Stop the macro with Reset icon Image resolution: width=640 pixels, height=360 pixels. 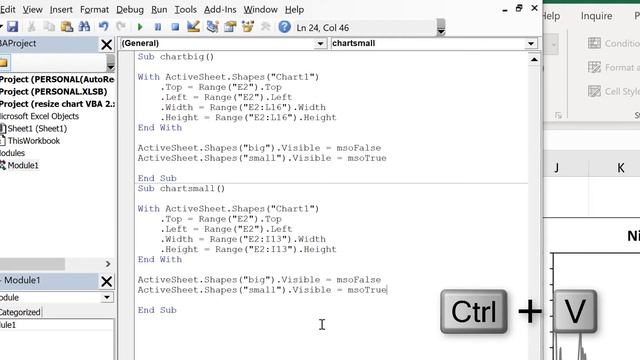(175, 27)
